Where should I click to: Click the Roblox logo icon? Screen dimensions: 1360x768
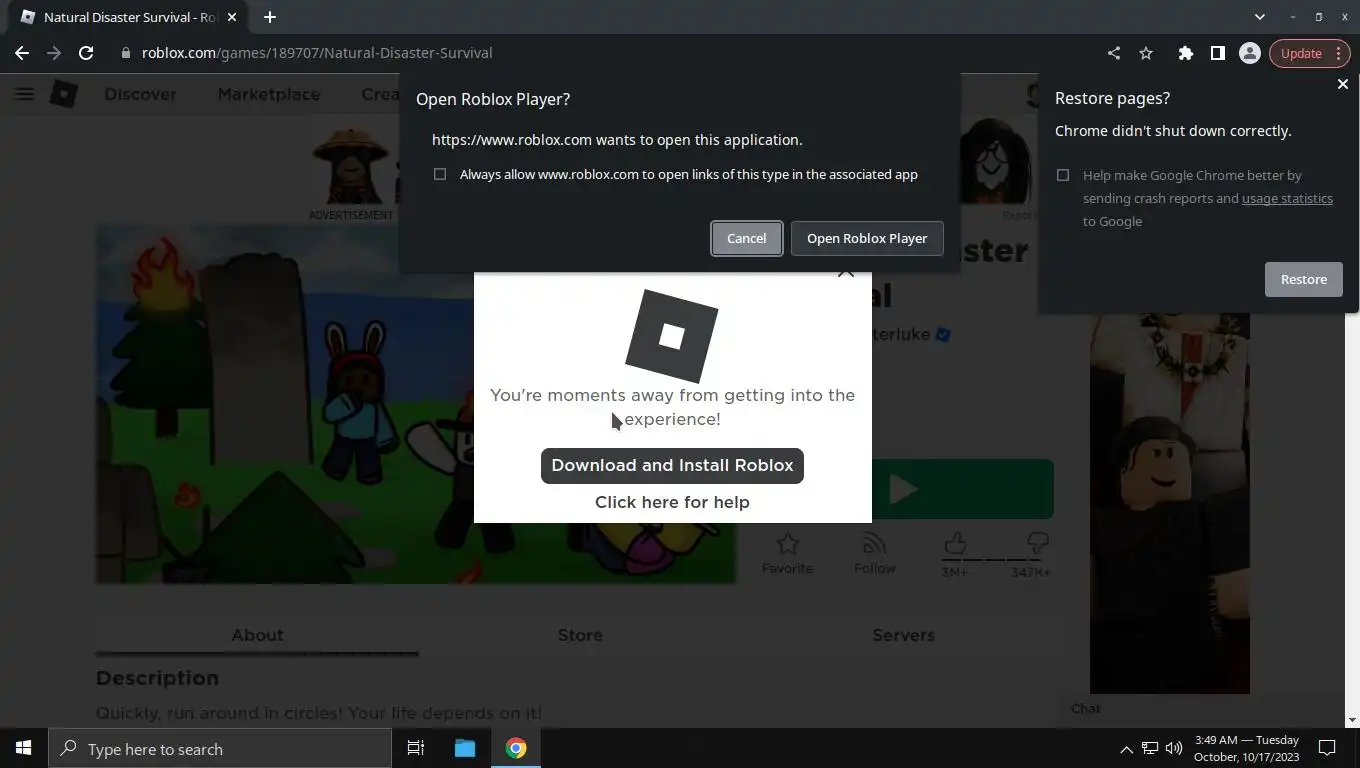coord(64,94)
